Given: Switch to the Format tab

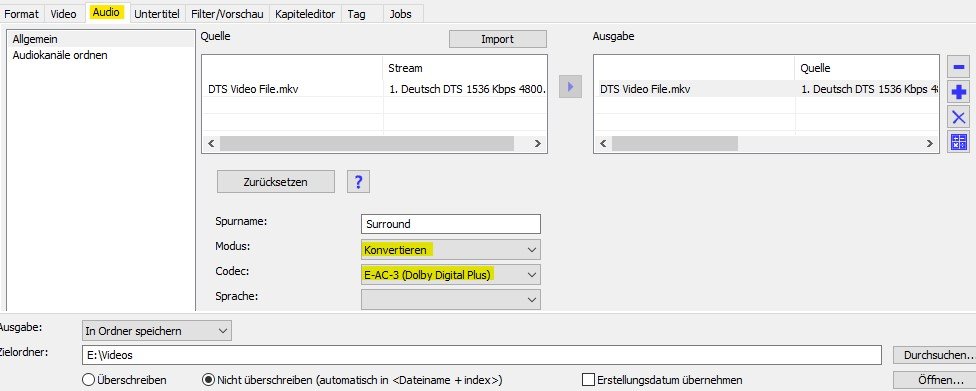Looking at the screenshot, I should tap(22, 13).
